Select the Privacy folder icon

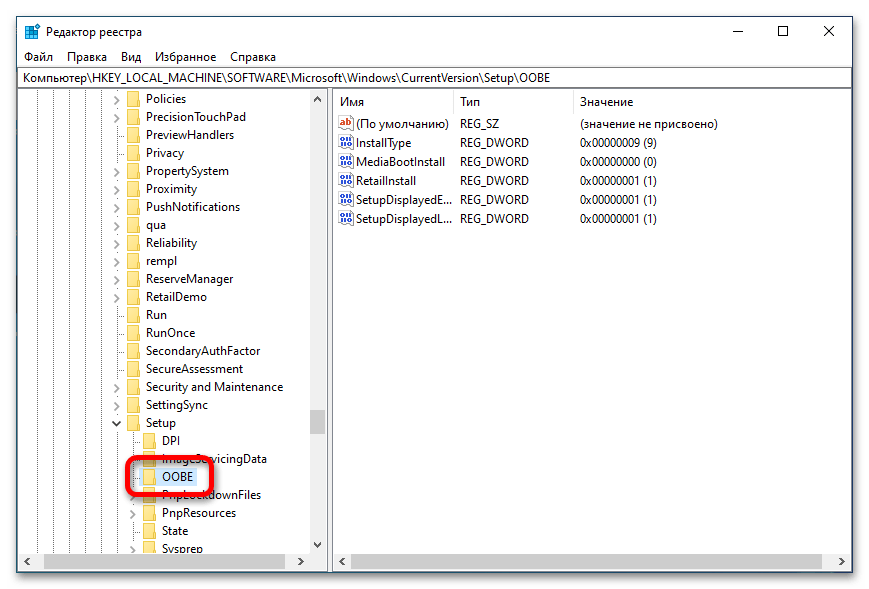[133, 153]
